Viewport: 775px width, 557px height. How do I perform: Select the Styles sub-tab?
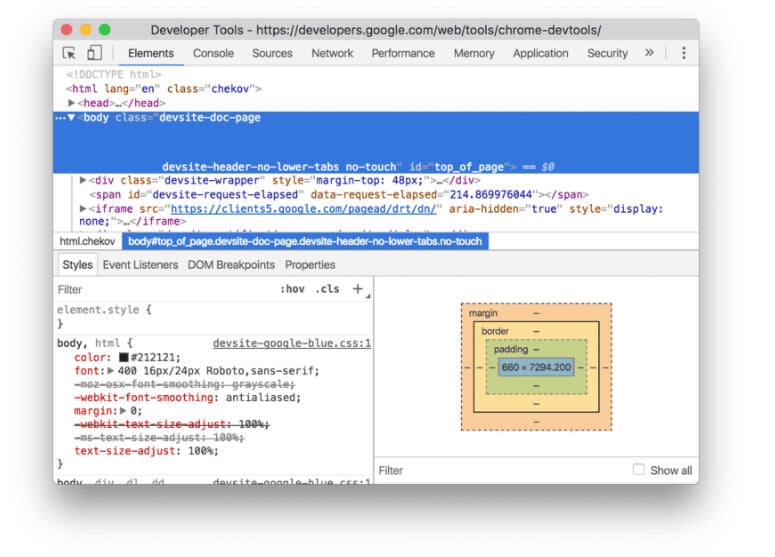point(78,265)
